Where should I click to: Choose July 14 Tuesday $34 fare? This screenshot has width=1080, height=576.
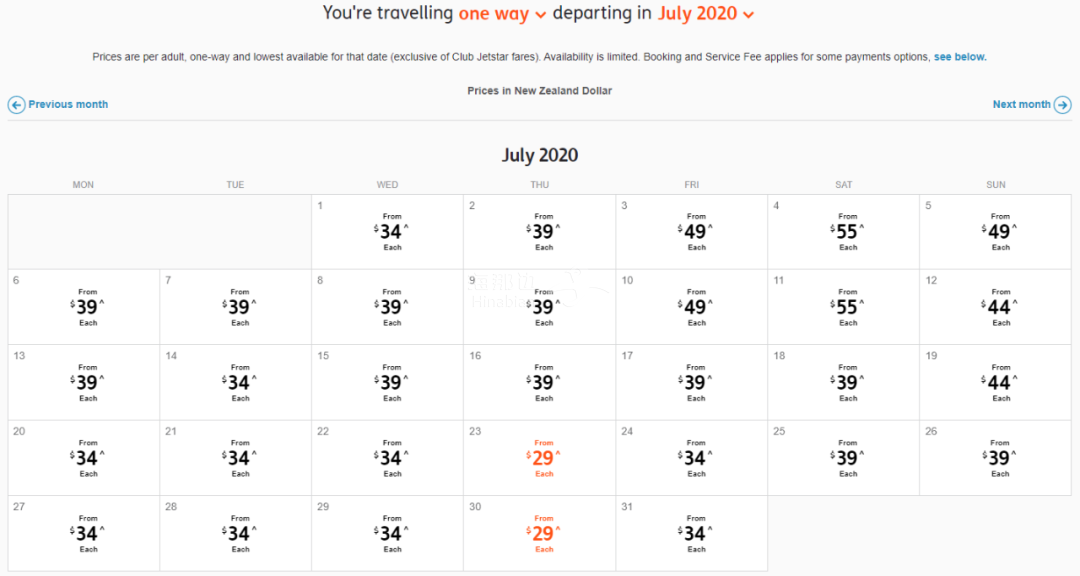coord(235,382)
